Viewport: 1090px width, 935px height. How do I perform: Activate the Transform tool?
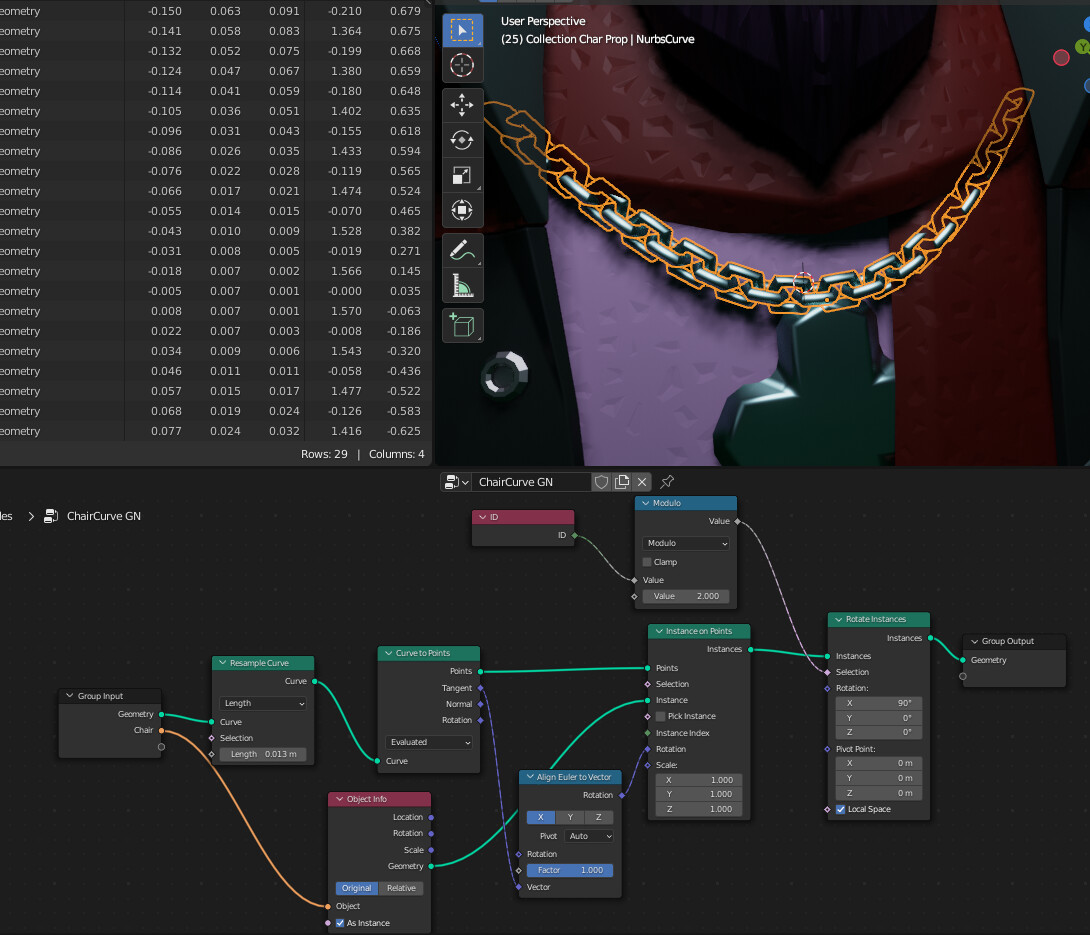pos(462,210)
